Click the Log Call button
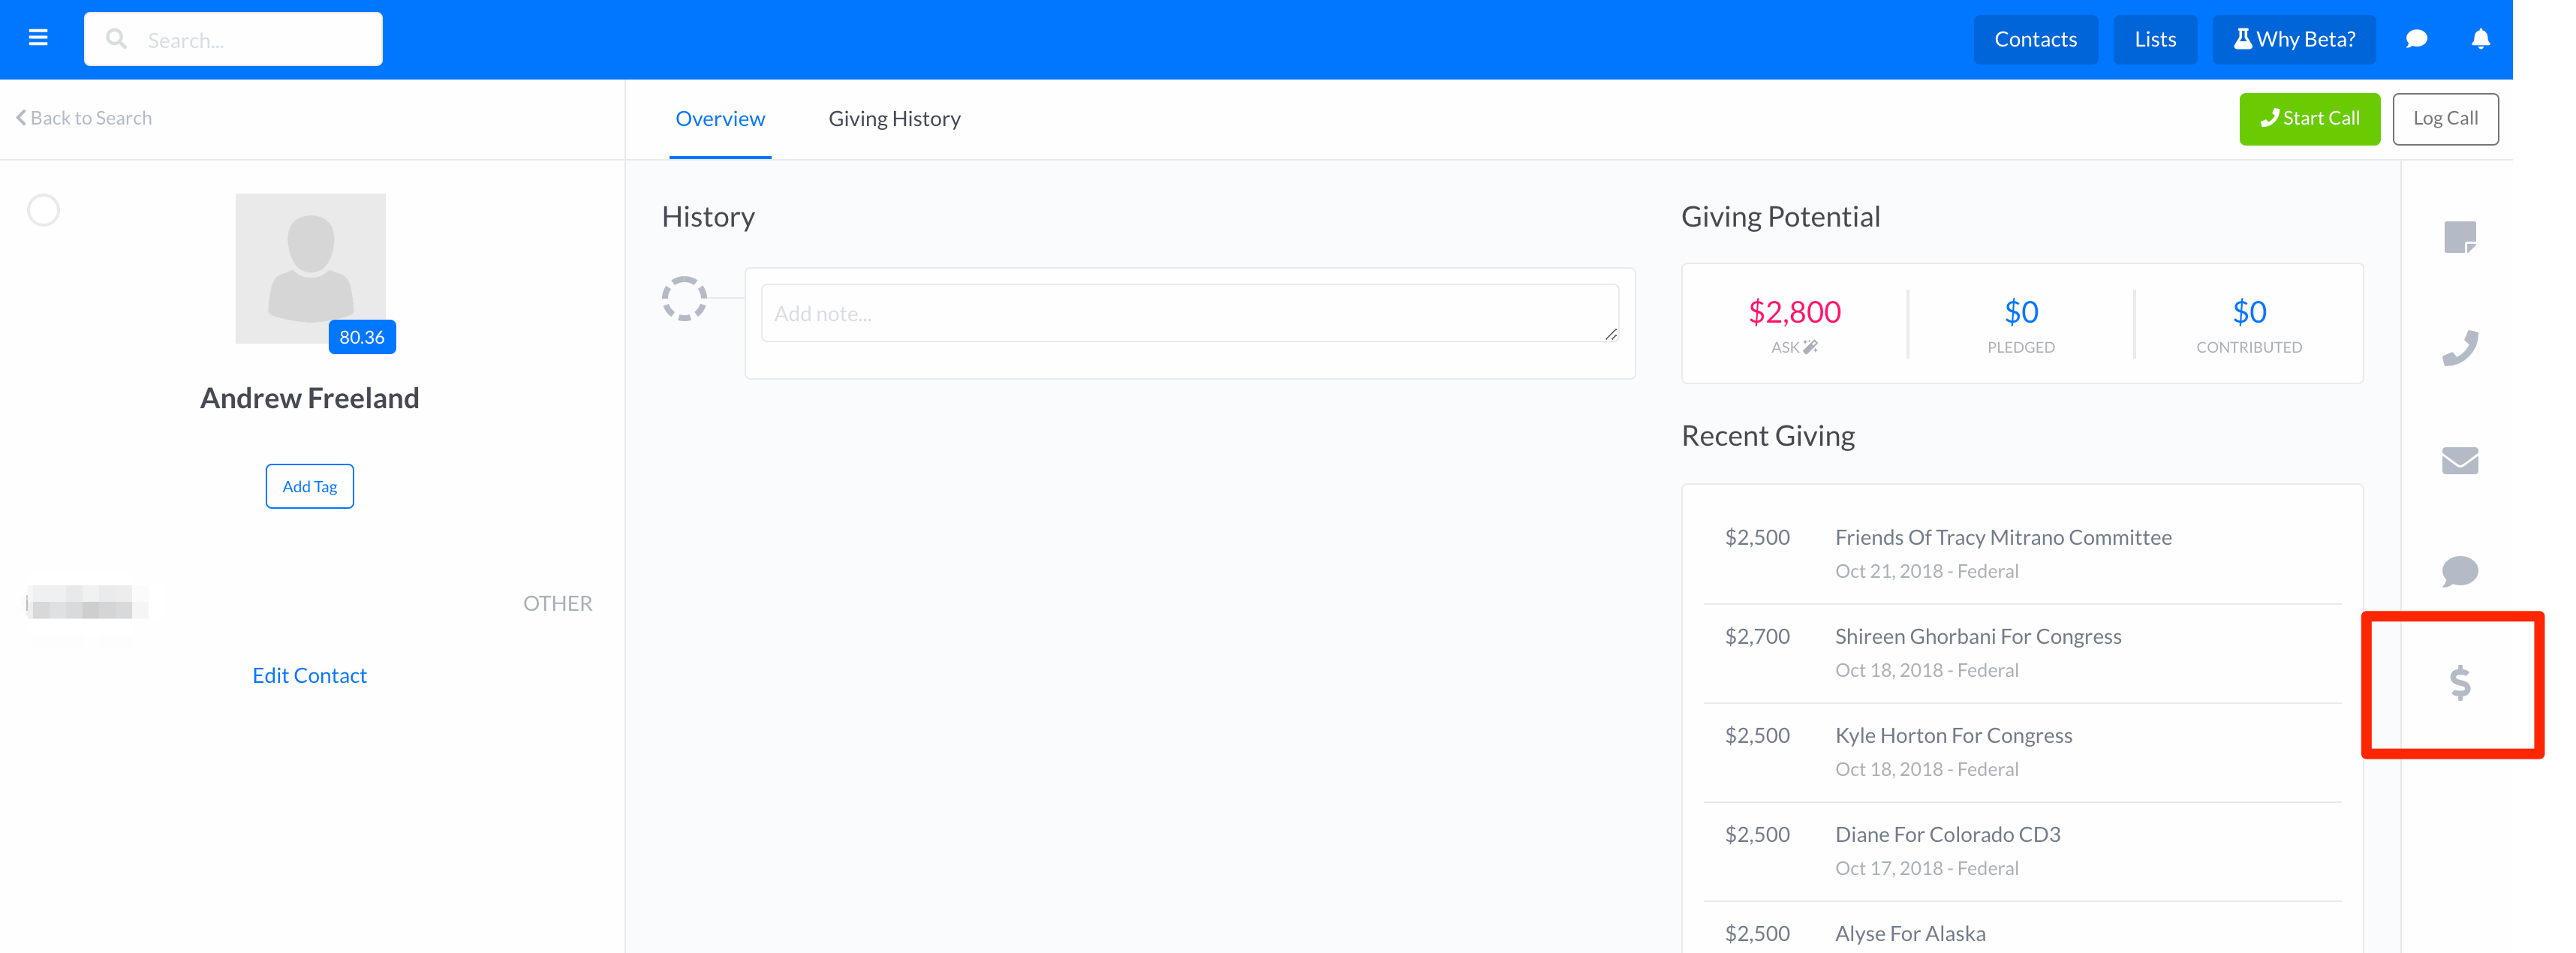Viewport: 2576px width, 953px height. (2445, 118)
